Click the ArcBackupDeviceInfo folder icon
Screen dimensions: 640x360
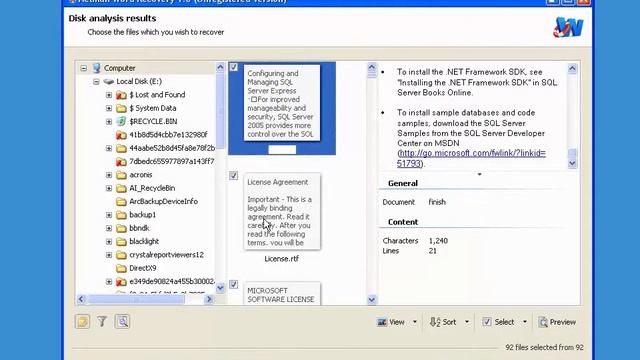(121, 202)
